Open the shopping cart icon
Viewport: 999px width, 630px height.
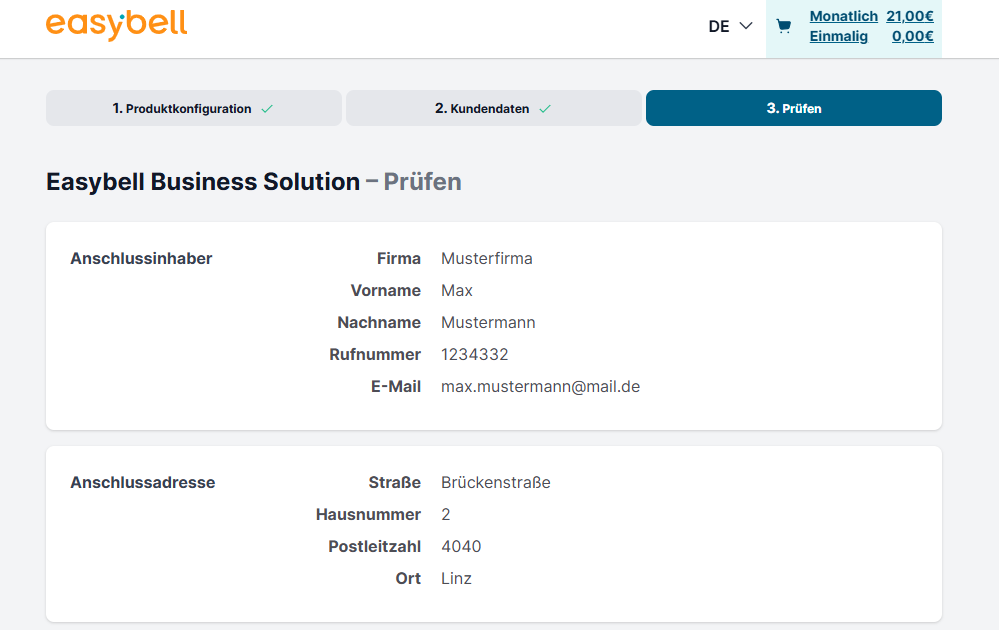tap(784, 26)
